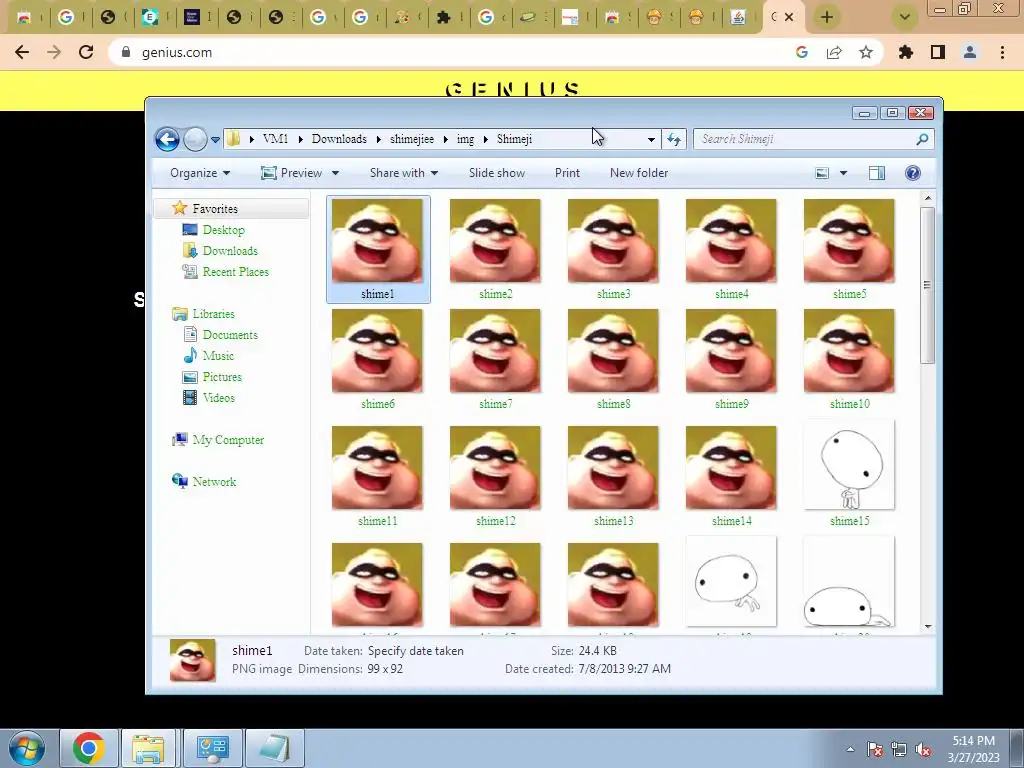The image size is (1024, 768).
Task: Go back in the Explorer window
Action: [x=167, y=139]
